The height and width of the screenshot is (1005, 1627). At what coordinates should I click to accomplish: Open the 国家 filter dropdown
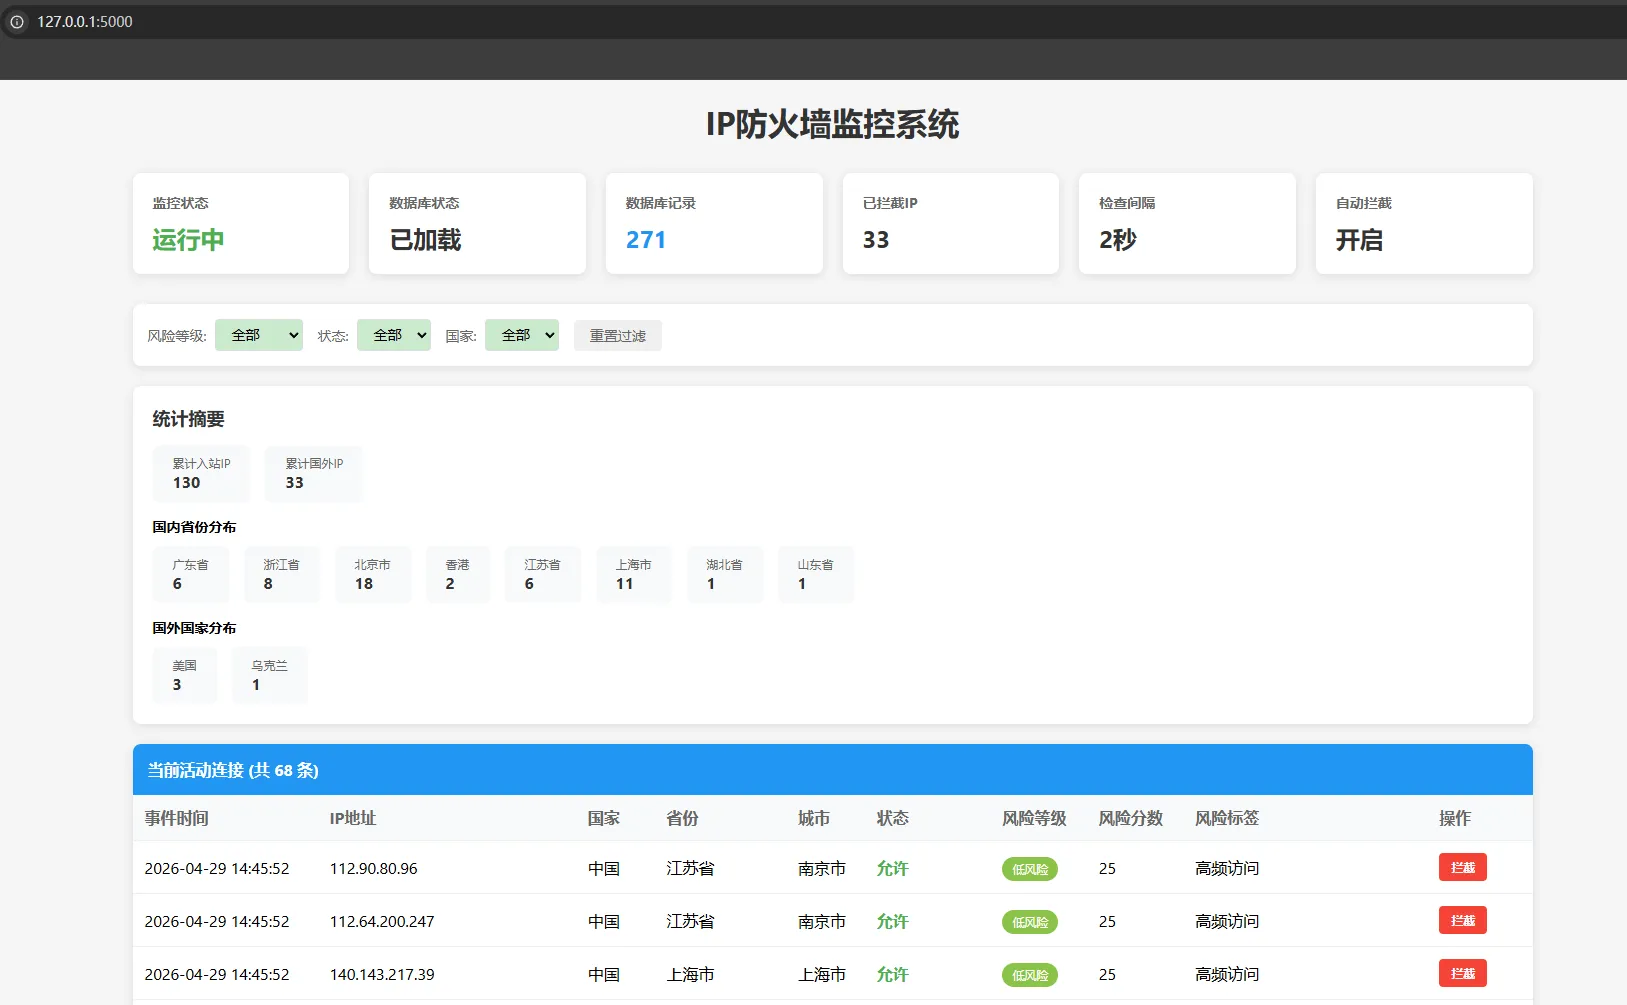coord(521,335)
